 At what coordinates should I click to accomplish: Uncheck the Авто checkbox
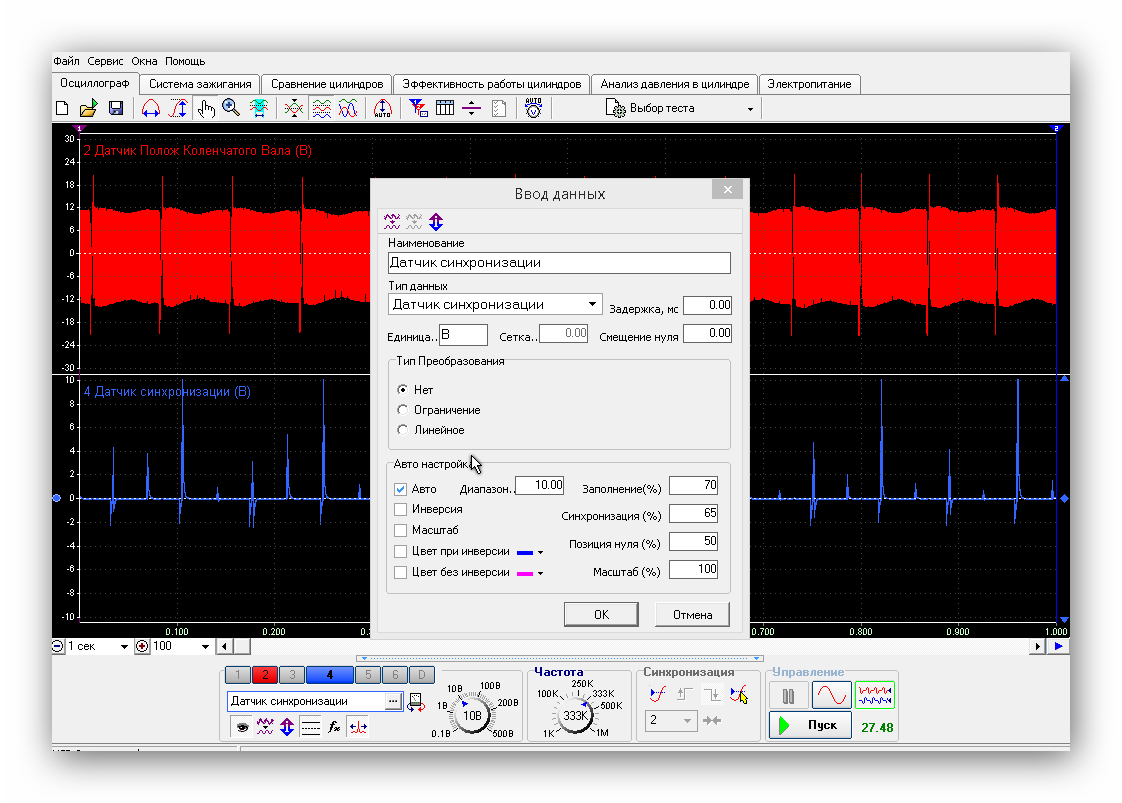[401, 490]
